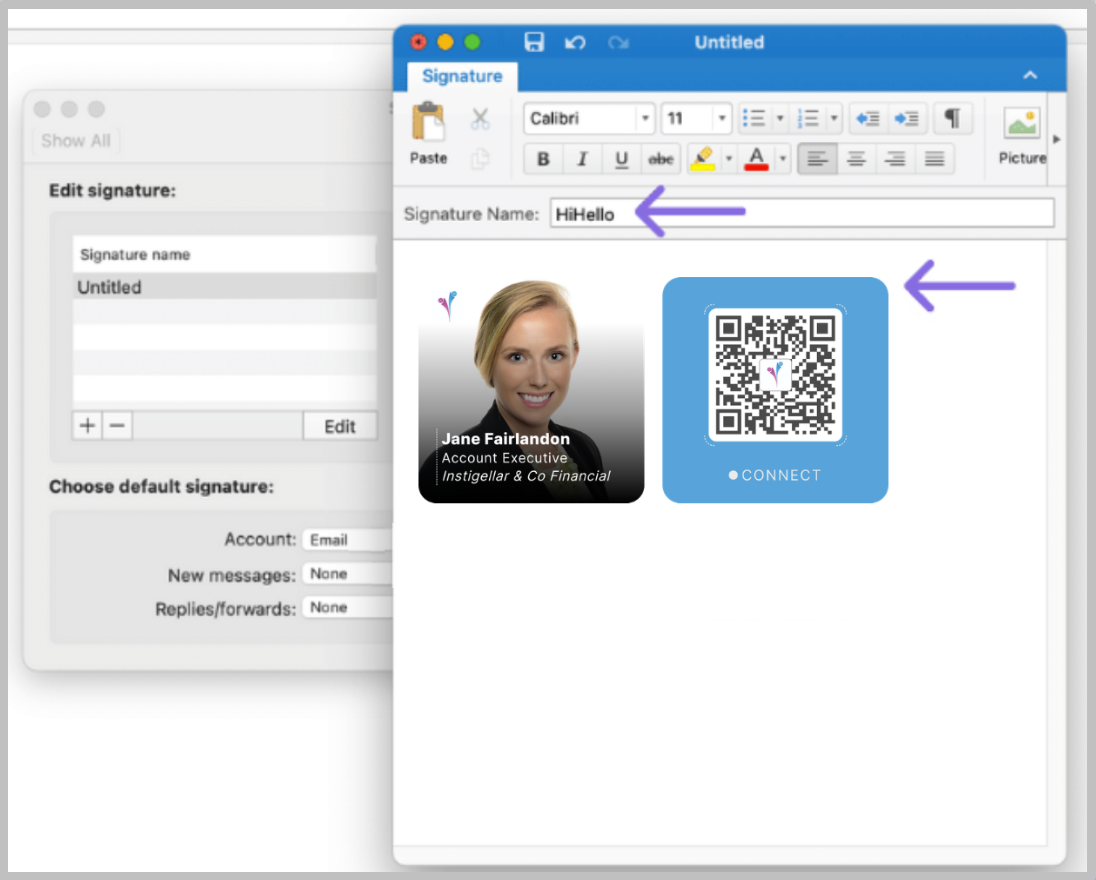Image resolution: width=1096 pixels, height=880 pixels.
Task: Toggle Bold formatting
Action: (543, 159)
